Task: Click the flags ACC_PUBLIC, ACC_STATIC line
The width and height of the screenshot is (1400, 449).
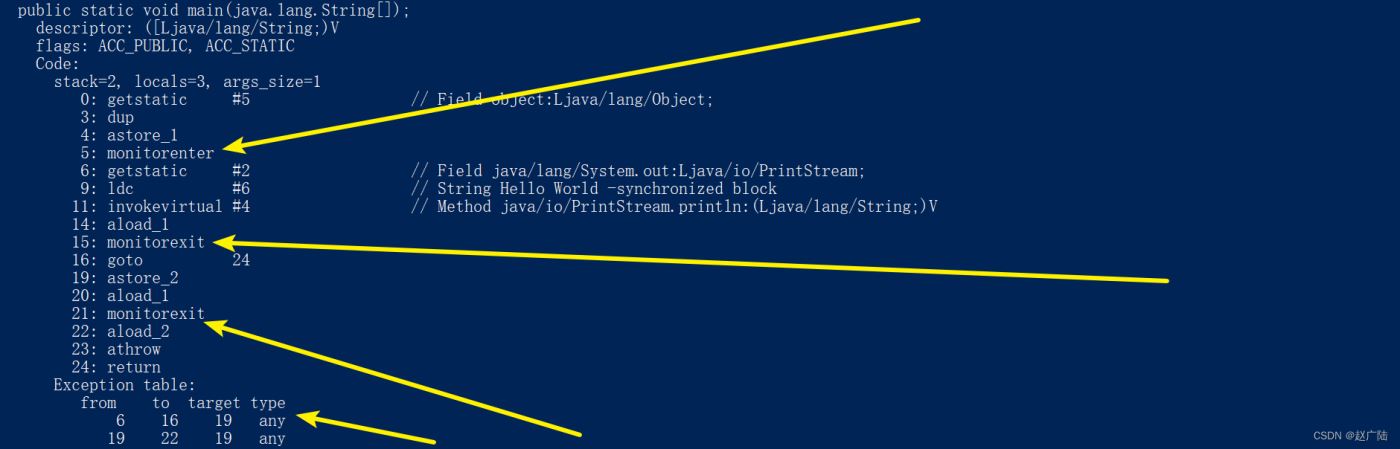Action: click(x=165, y=46)
